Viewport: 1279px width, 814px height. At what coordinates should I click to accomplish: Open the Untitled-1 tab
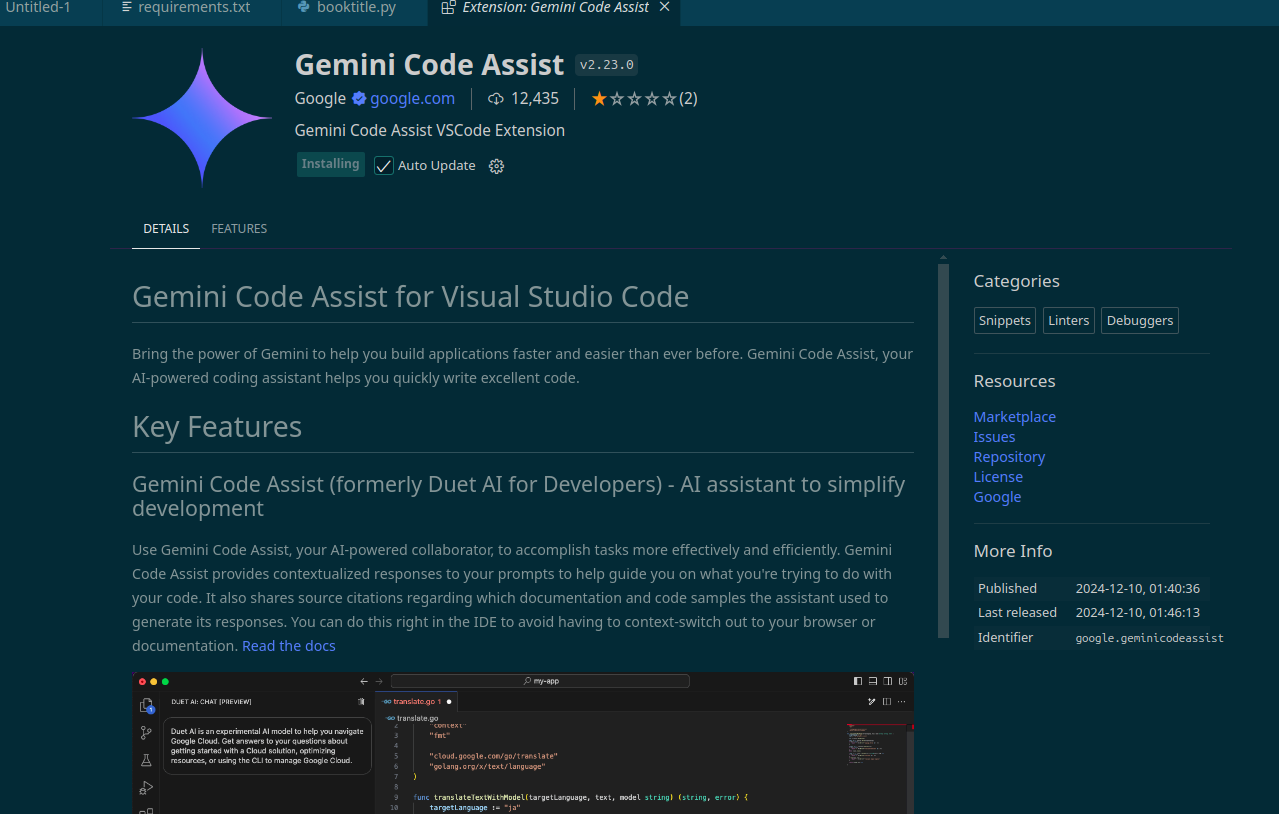click(40, 7)
